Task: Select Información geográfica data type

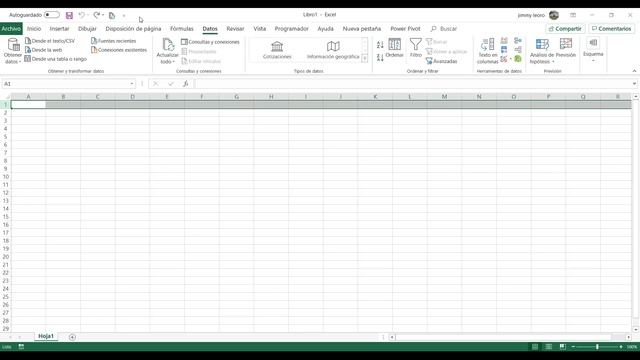Action: pyautogui.click(x=333, y=50)
